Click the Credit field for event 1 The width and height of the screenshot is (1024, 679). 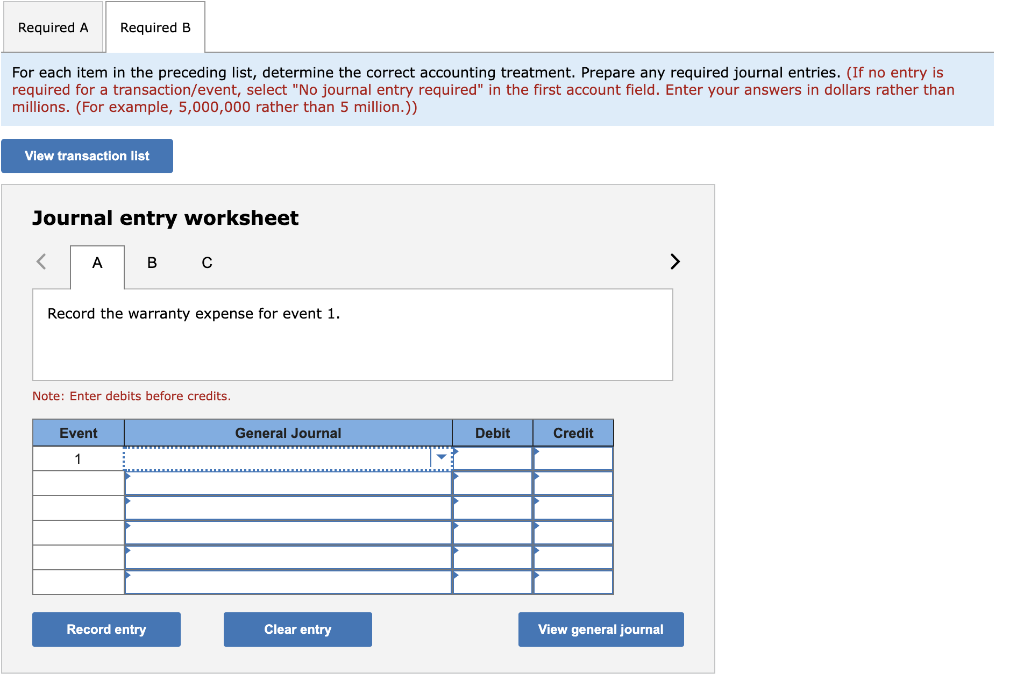(573, 457)
